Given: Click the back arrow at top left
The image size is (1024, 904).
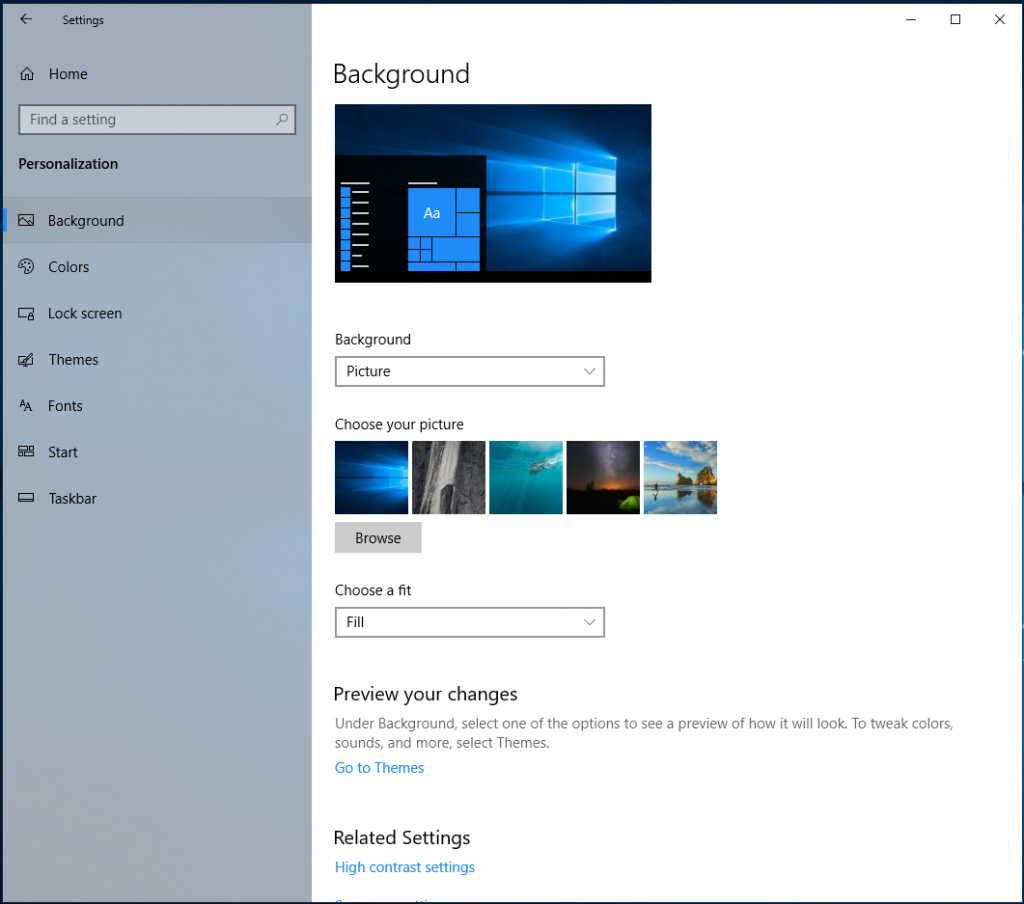Looking at the screenshot, I should (x=26, y=18).
